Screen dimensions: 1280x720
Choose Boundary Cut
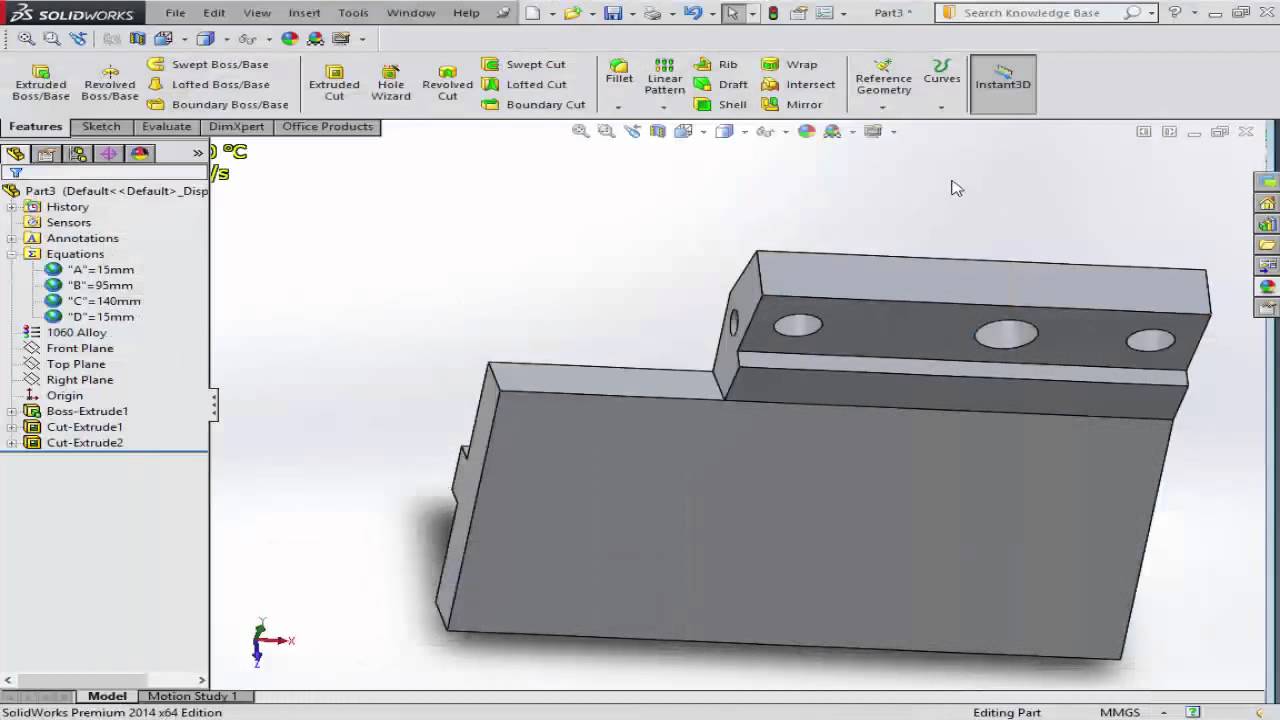(533, 104)
